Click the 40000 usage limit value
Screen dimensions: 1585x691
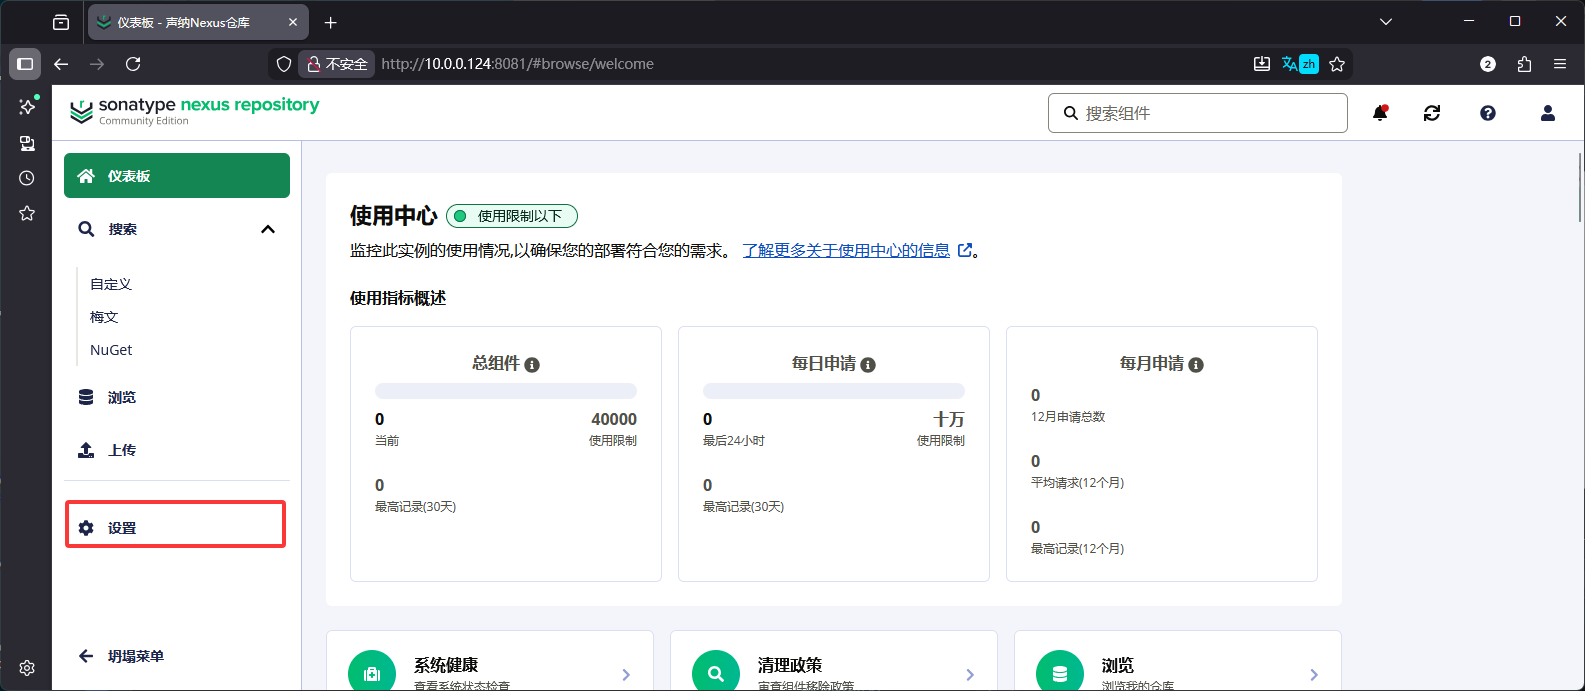click(x=614, y=419)
